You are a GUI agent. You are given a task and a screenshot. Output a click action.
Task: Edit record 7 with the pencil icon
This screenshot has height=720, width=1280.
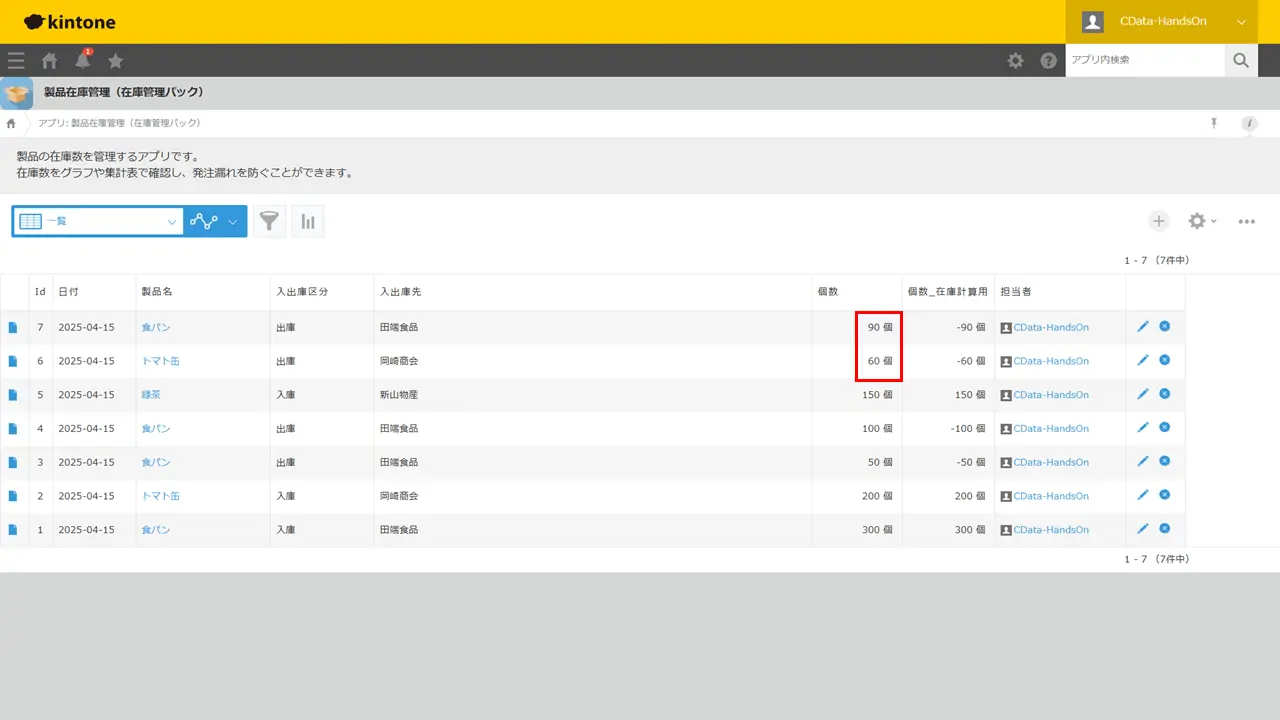pos(1143,327)
